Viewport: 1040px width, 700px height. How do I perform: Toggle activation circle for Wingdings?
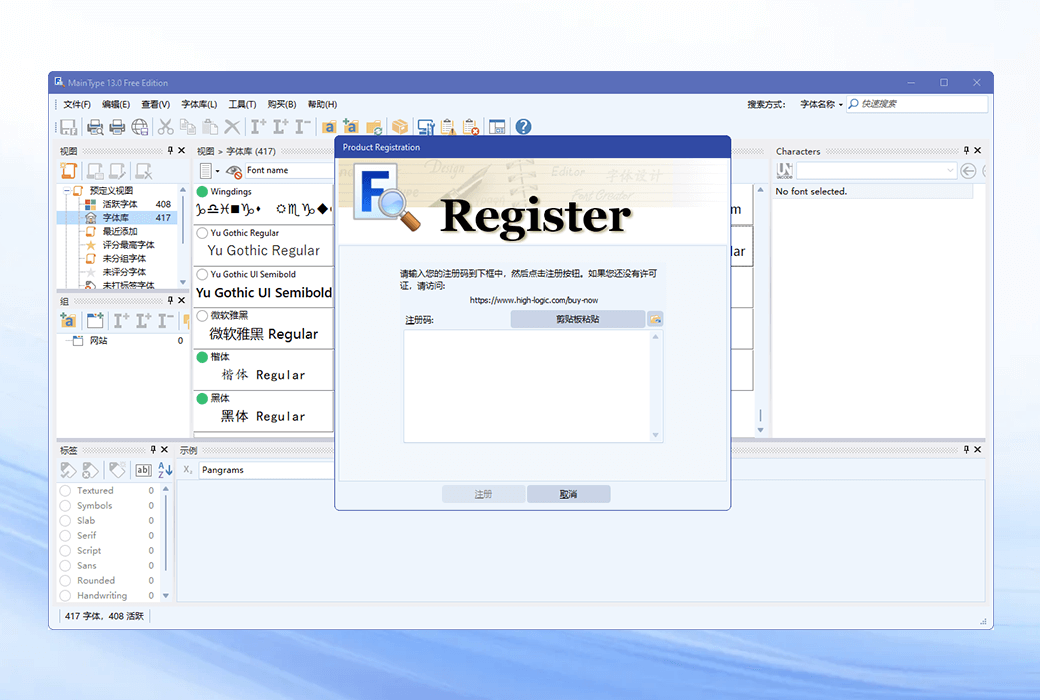[202, 192]
